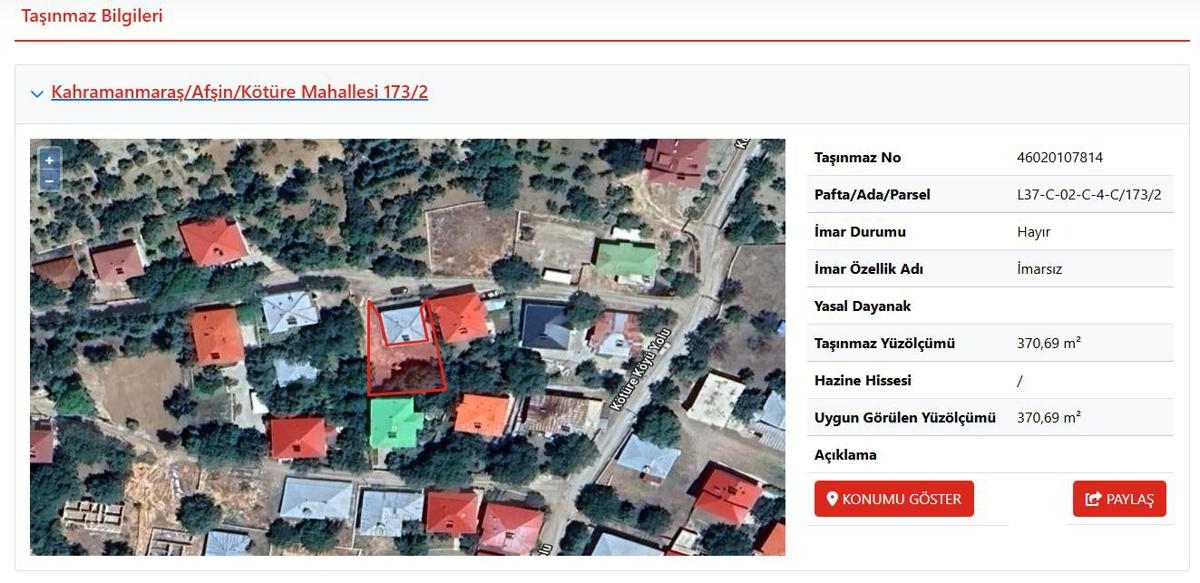Select the red highlighted parcel on the map
This screenshot has width=1200, height=583.
tap(405, 346)
